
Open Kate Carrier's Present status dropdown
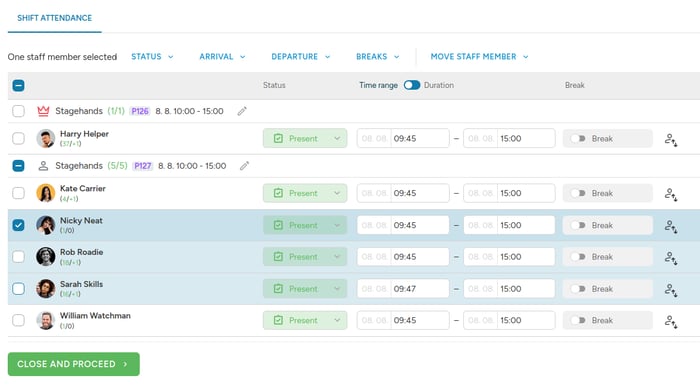coord(305,193)
